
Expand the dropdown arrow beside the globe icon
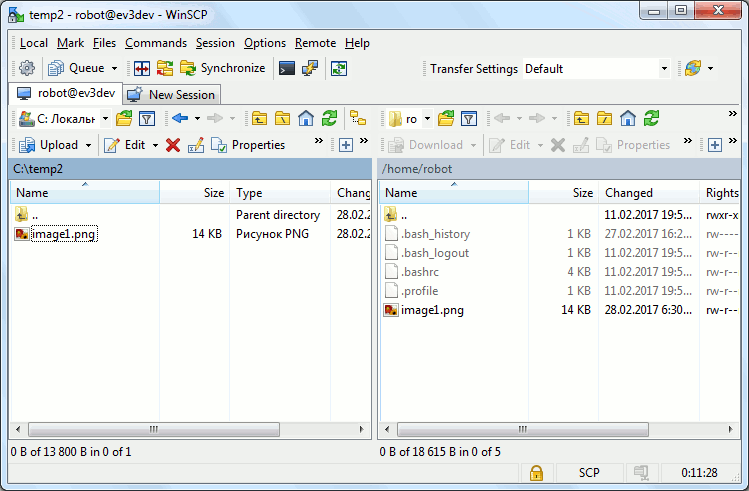tap(710, 68)
